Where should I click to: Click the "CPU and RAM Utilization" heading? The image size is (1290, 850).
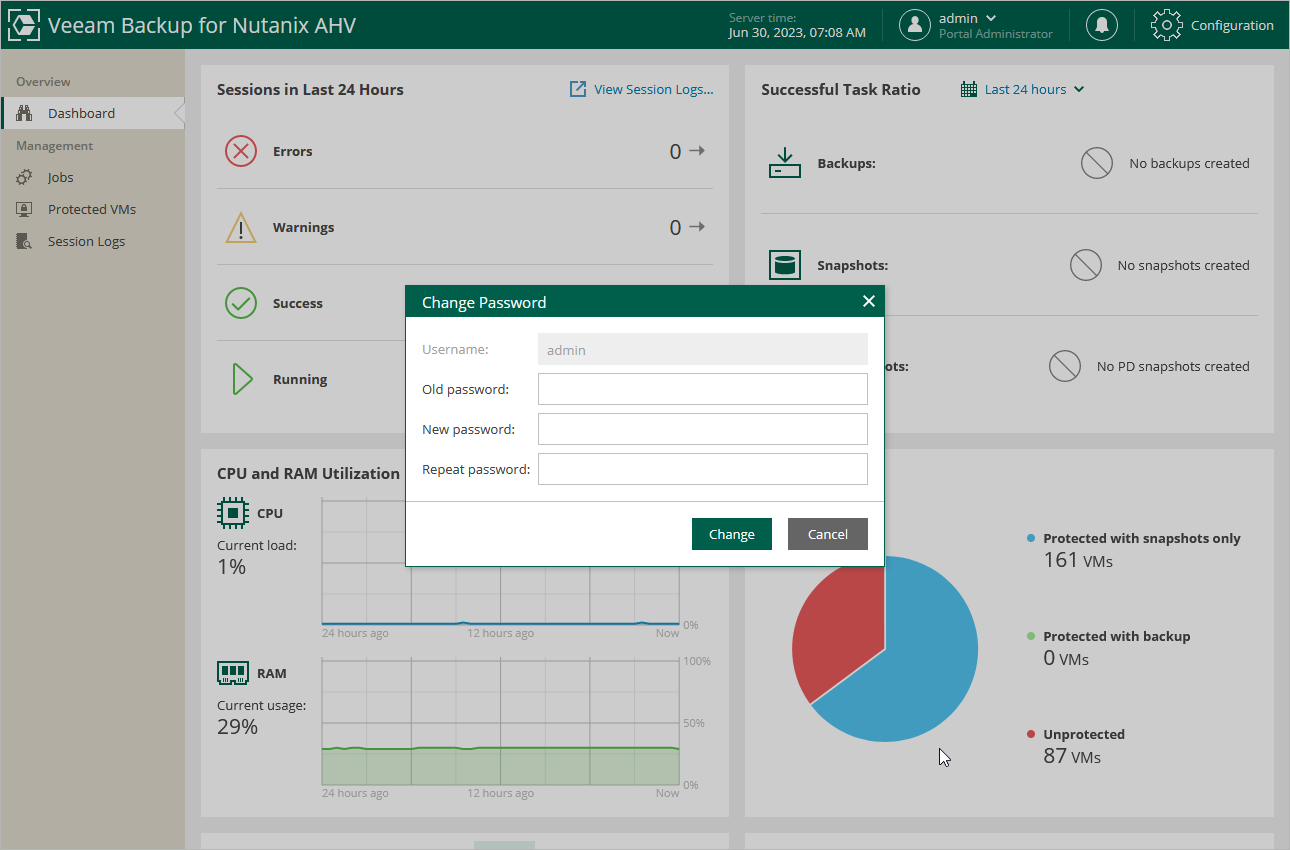tap(308, 473)
